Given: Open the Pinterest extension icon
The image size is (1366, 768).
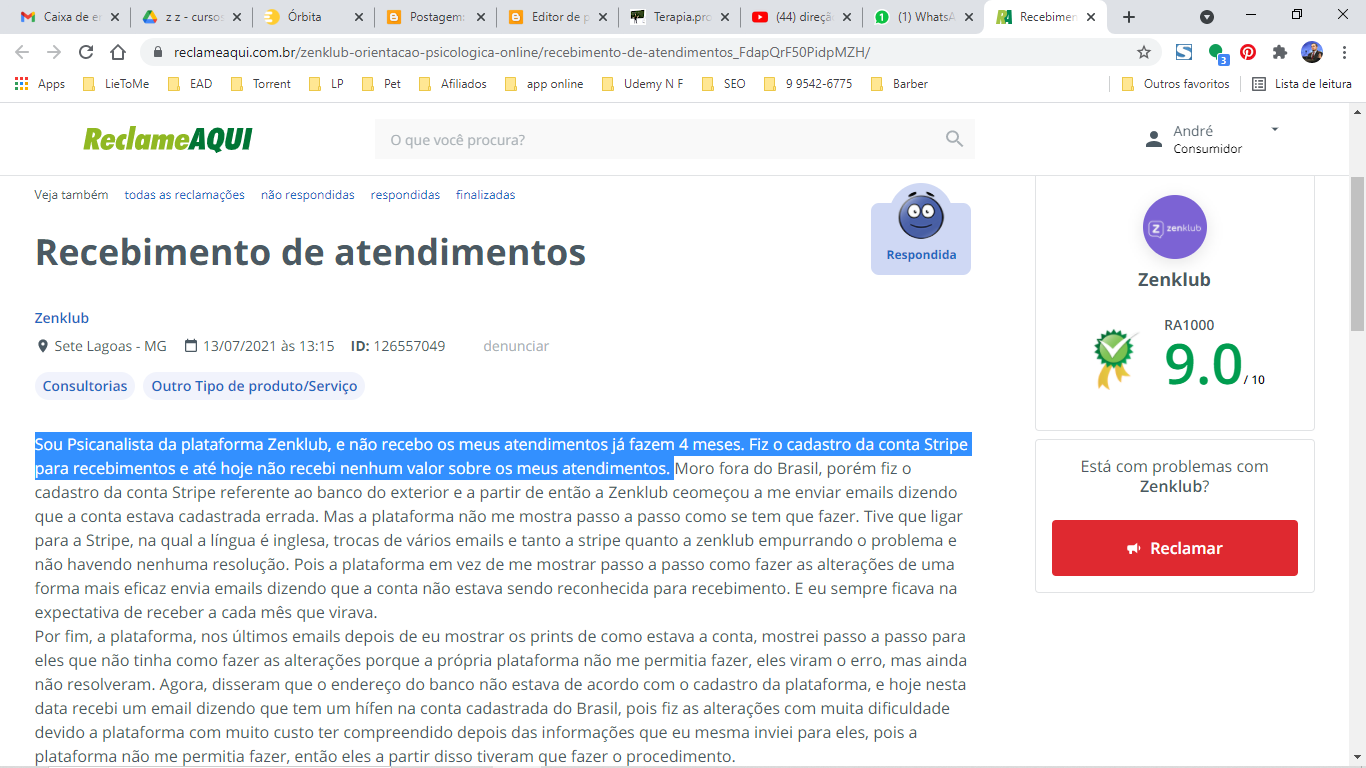Looking at the screenshot, I should point(1248,52).
